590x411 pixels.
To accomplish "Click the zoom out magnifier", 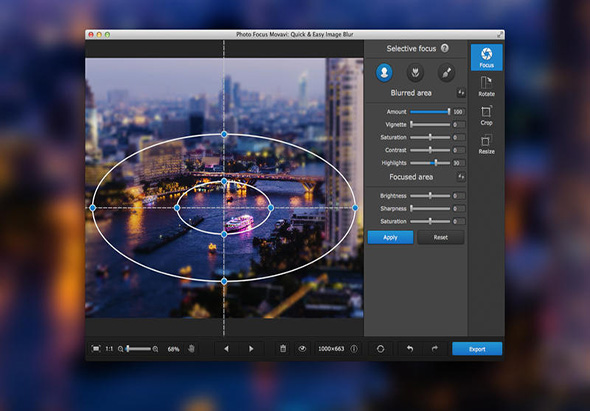I will [120, 349].
